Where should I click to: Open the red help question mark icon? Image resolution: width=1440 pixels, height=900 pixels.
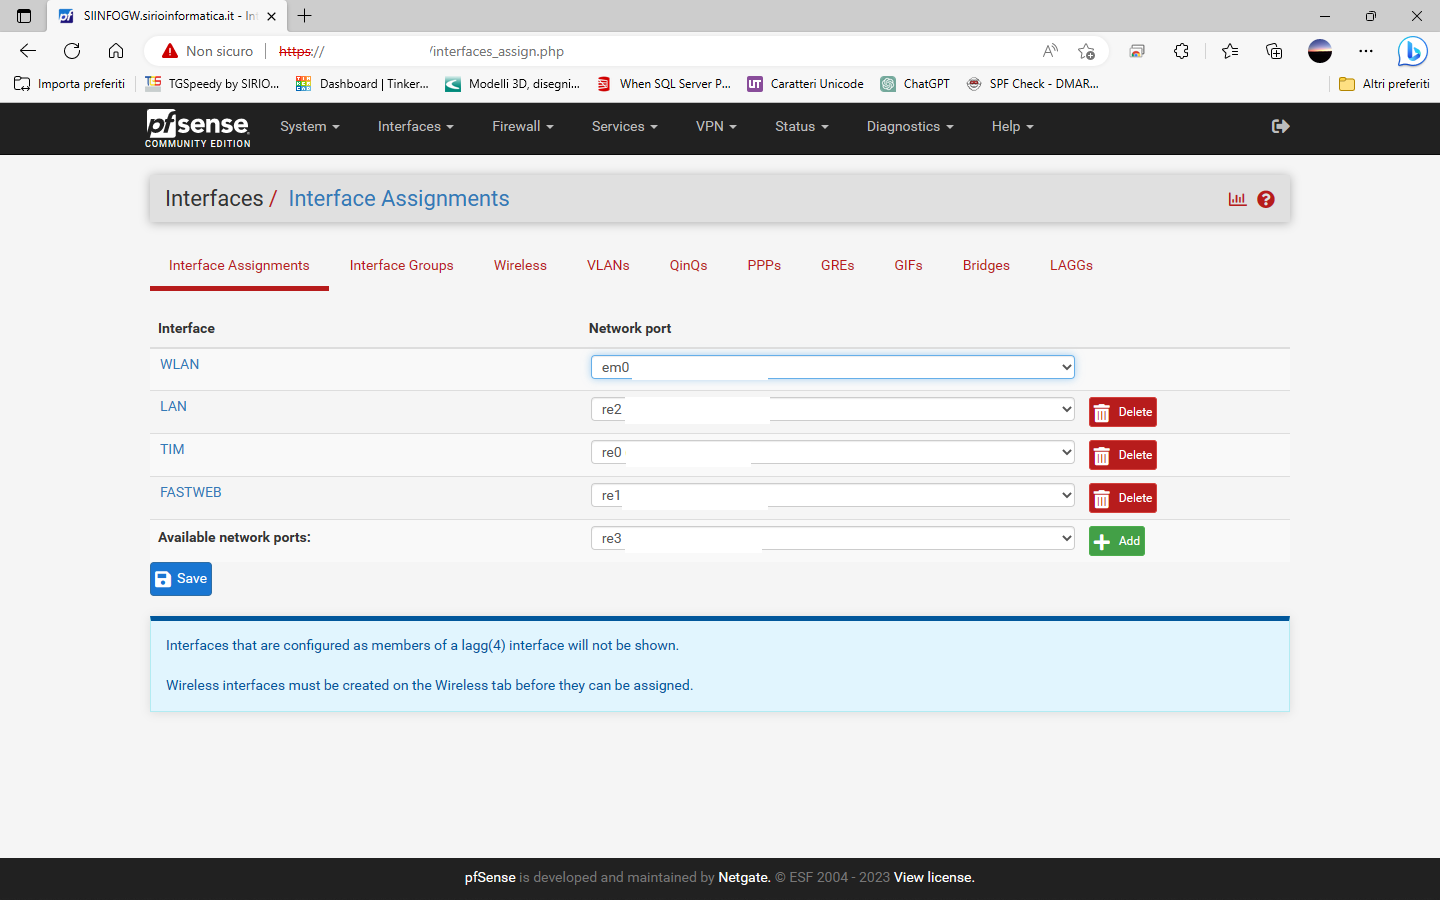click(1266, 199)
